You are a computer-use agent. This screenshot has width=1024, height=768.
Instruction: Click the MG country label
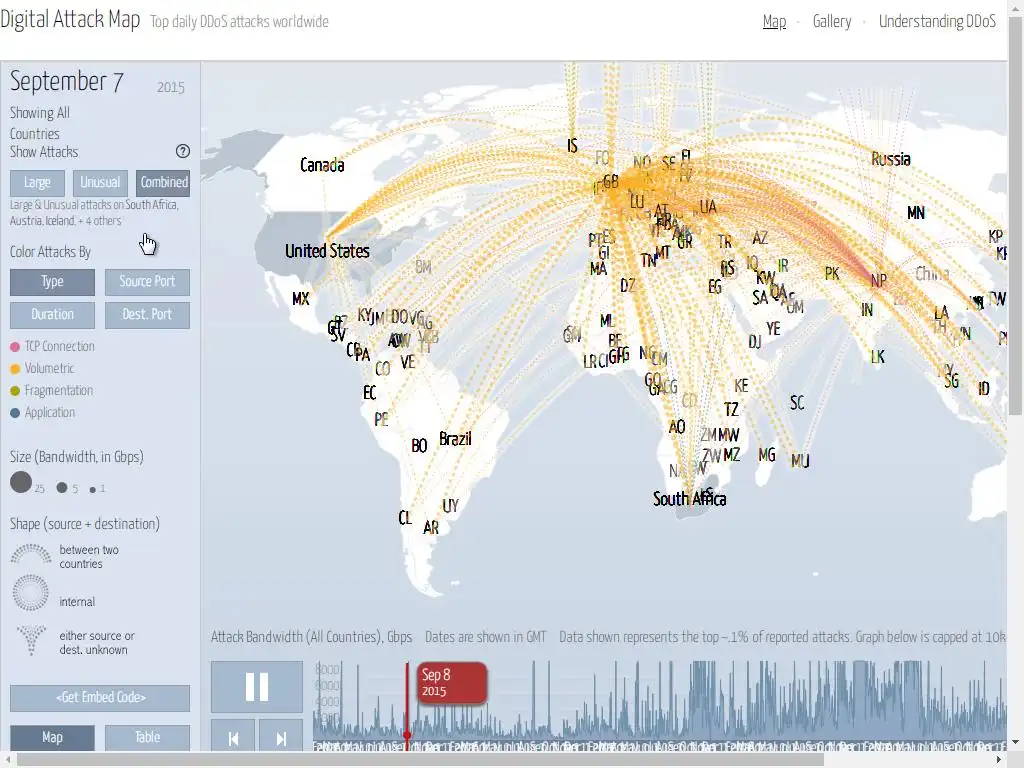(767, 455)
